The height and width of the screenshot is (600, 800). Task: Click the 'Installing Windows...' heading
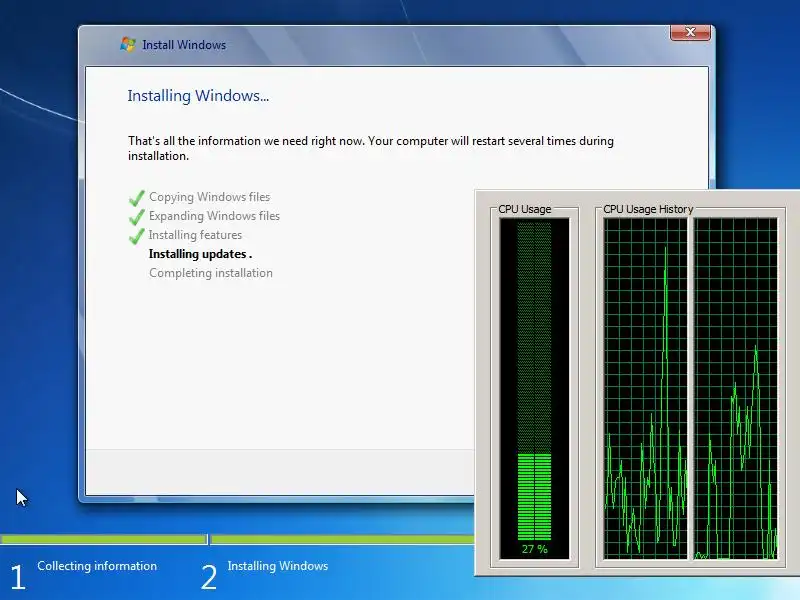pyautogui.click(x=198, y=96)
